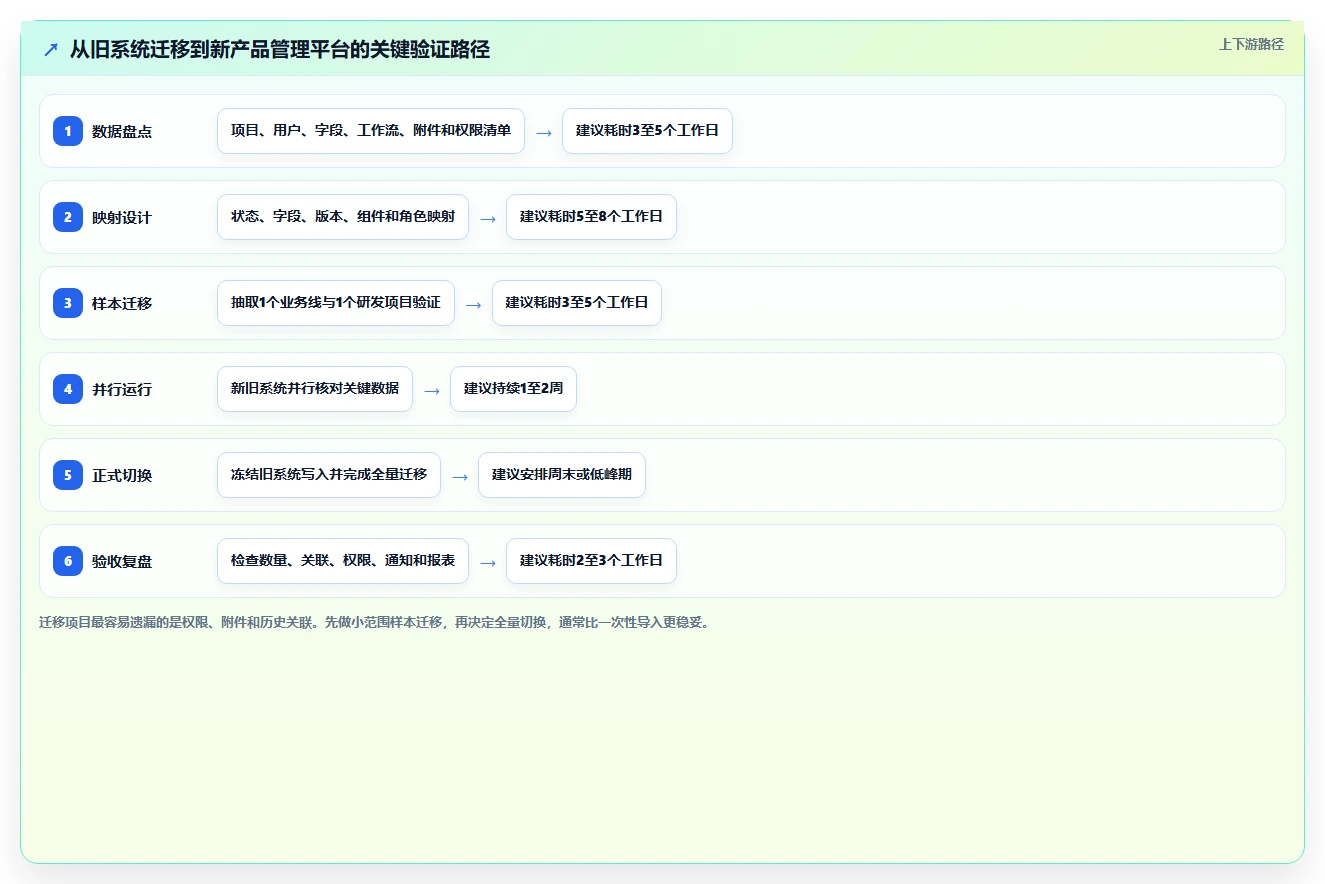The height and width of the screenshot is (884, 1325).
Task: Click the 映射设计 step label
Action: pyautogui.click(x=122, y=217)
